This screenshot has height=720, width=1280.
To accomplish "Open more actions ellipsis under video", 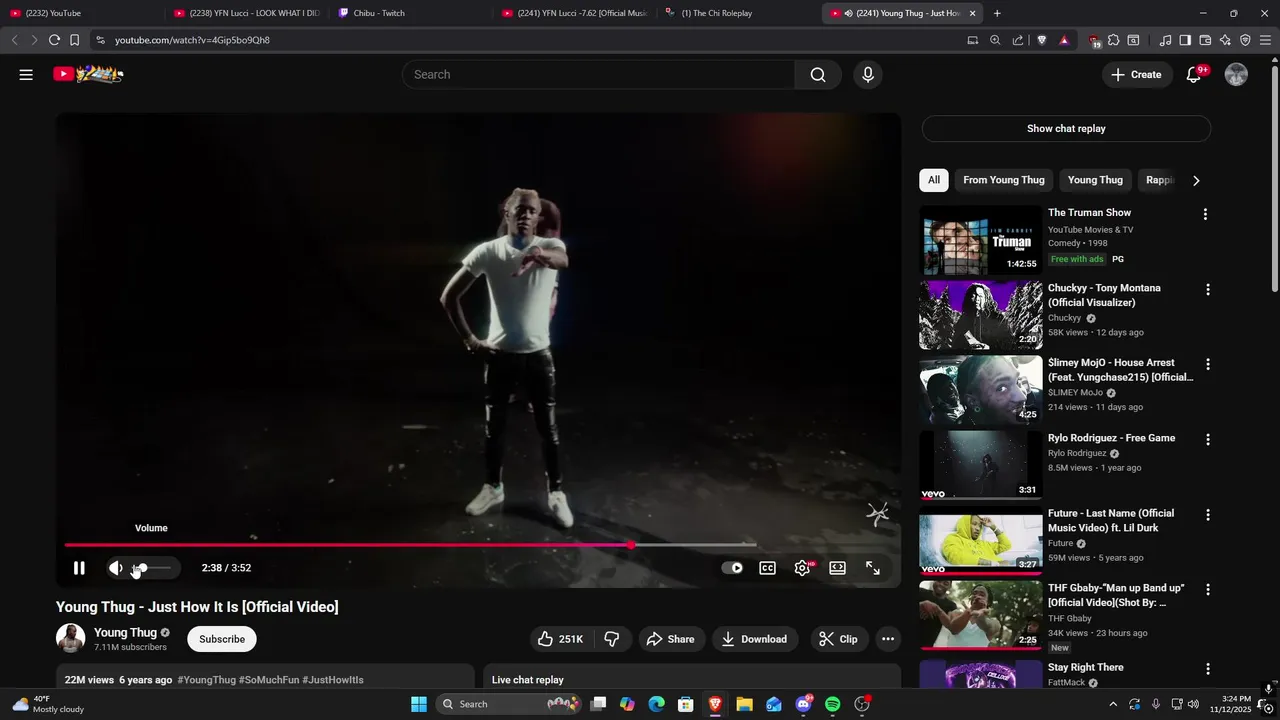I will [888, 639].
